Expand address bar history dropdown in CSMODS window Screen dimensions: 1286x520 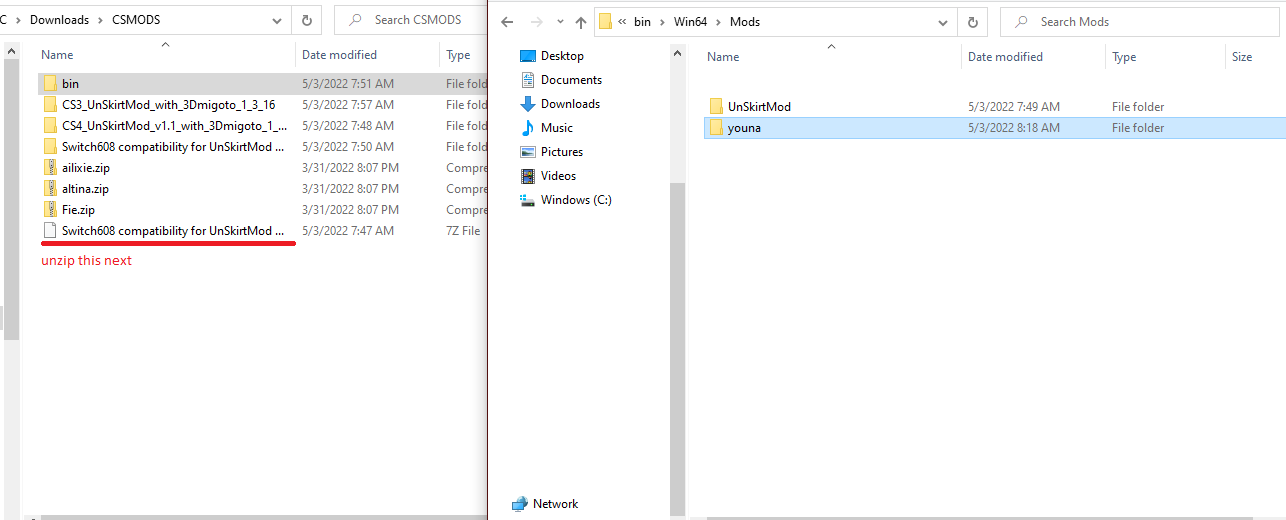pyautogui.click(x=277, y=19)
